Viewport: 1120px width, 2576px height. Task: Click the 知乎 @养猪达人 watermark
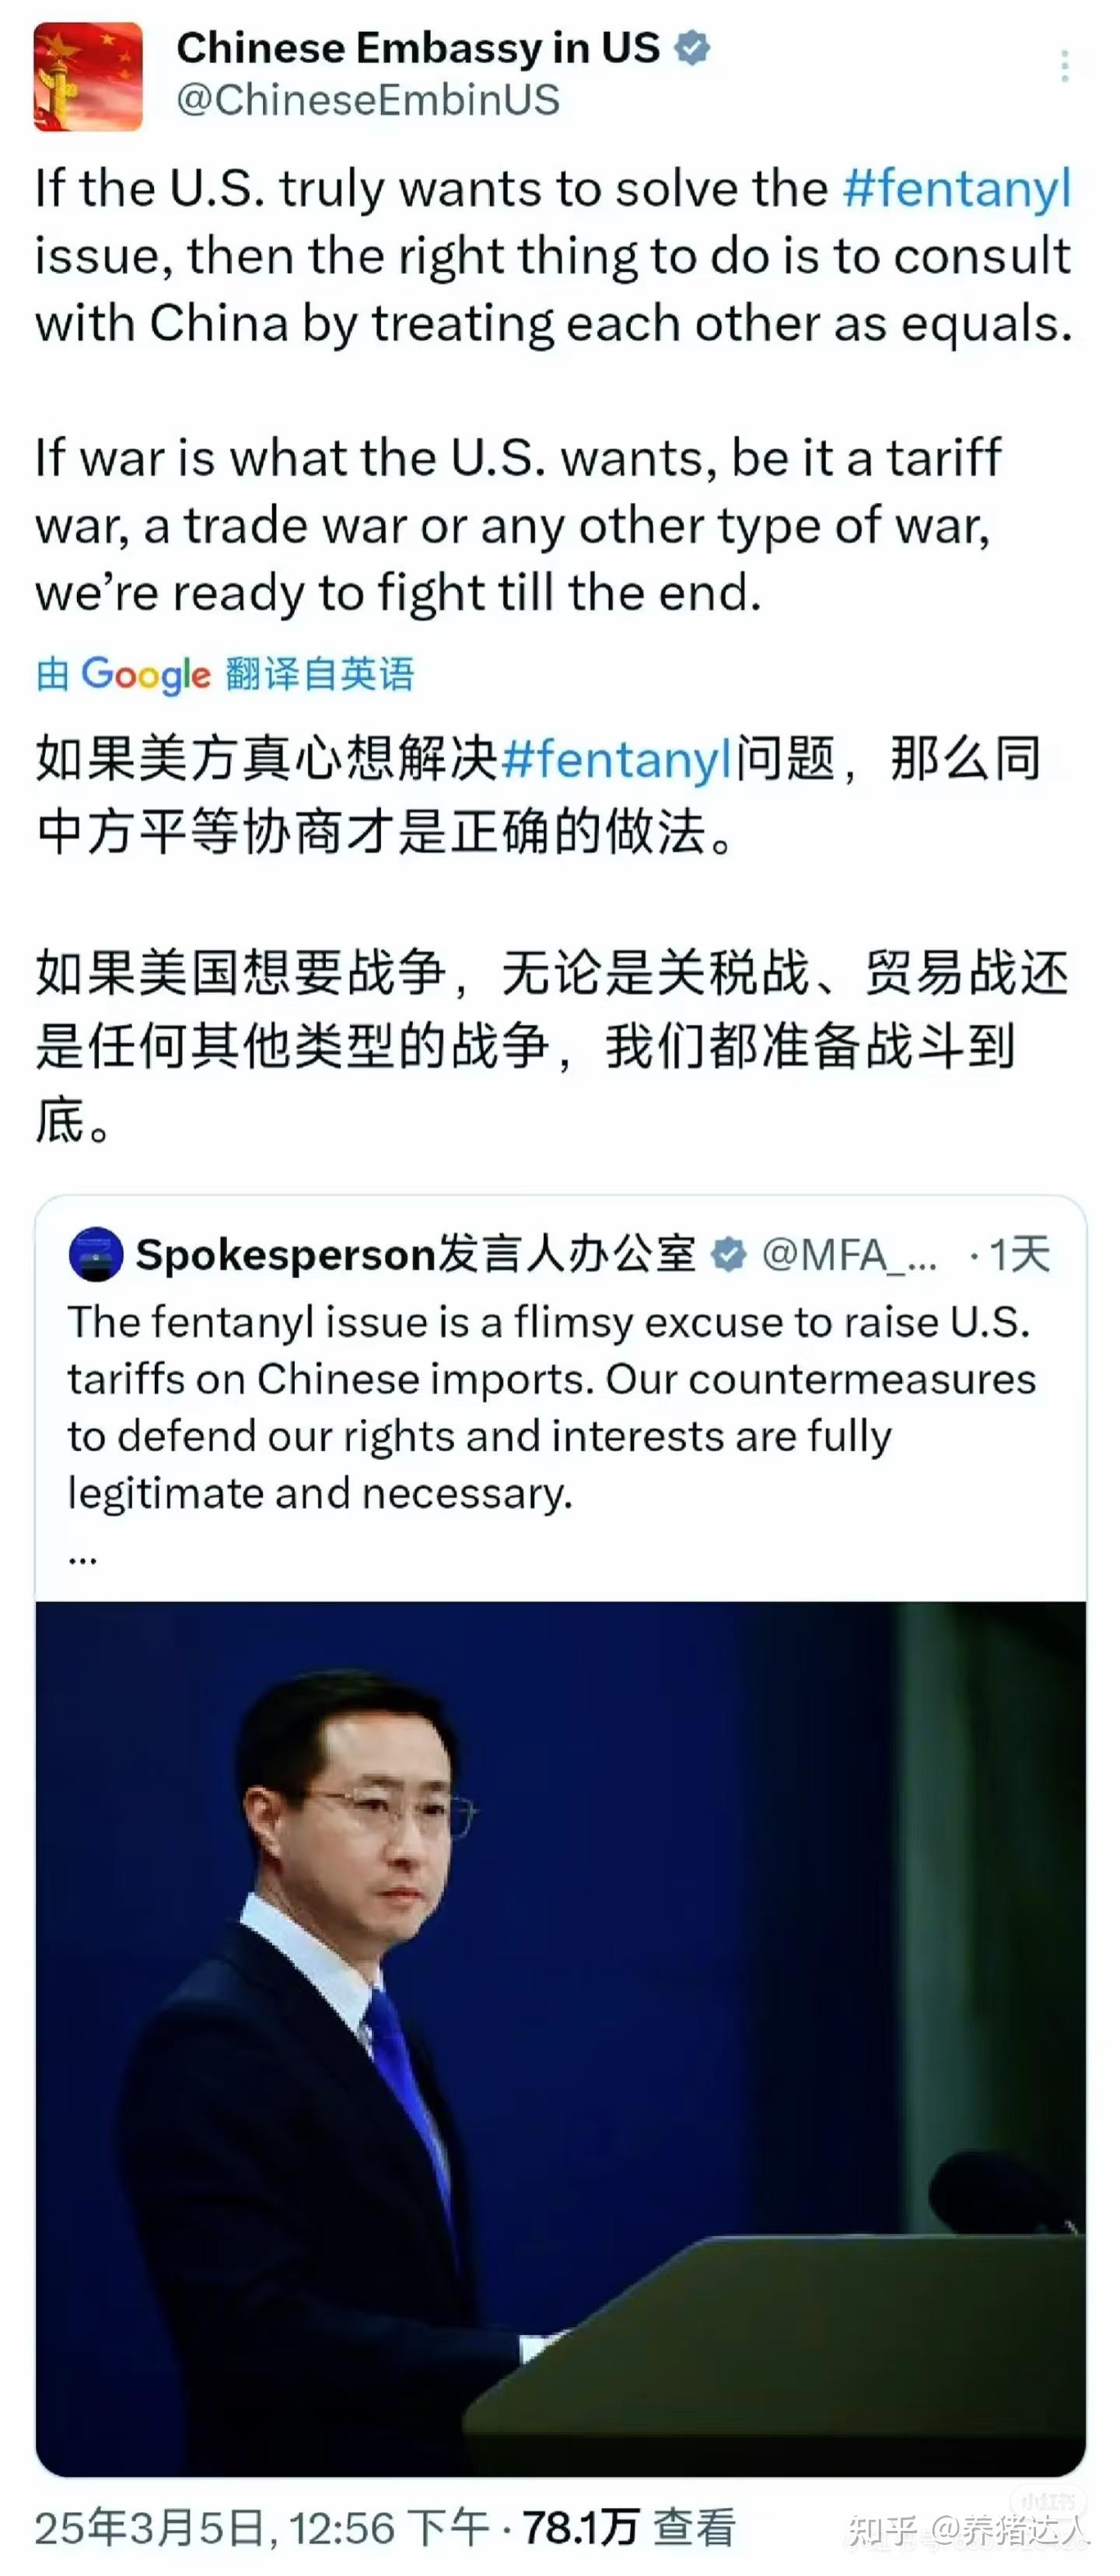pyautogui.click(x=968, y=2530)
